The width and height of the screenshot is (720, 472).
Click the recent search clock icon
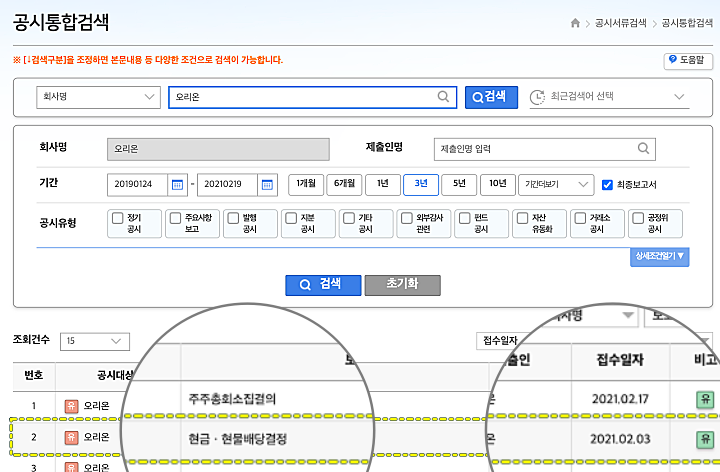pos(537,97)
